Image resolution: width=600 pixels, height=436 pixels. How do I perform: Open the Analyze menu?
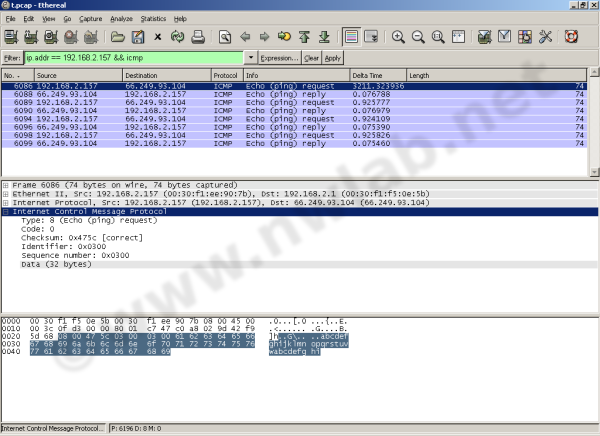[121, 19]
